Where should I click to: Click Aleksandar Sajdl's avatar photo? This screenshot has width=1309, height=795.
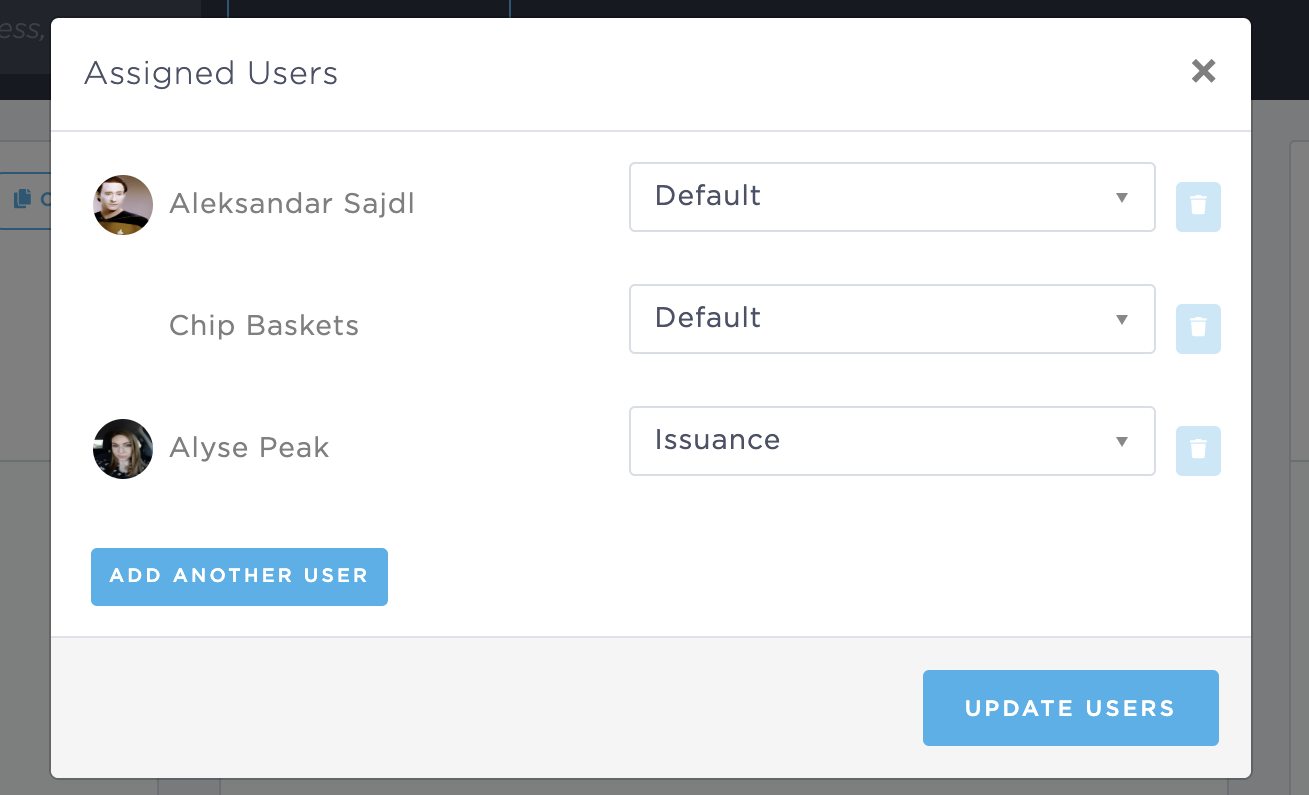(x=123, y=205)
